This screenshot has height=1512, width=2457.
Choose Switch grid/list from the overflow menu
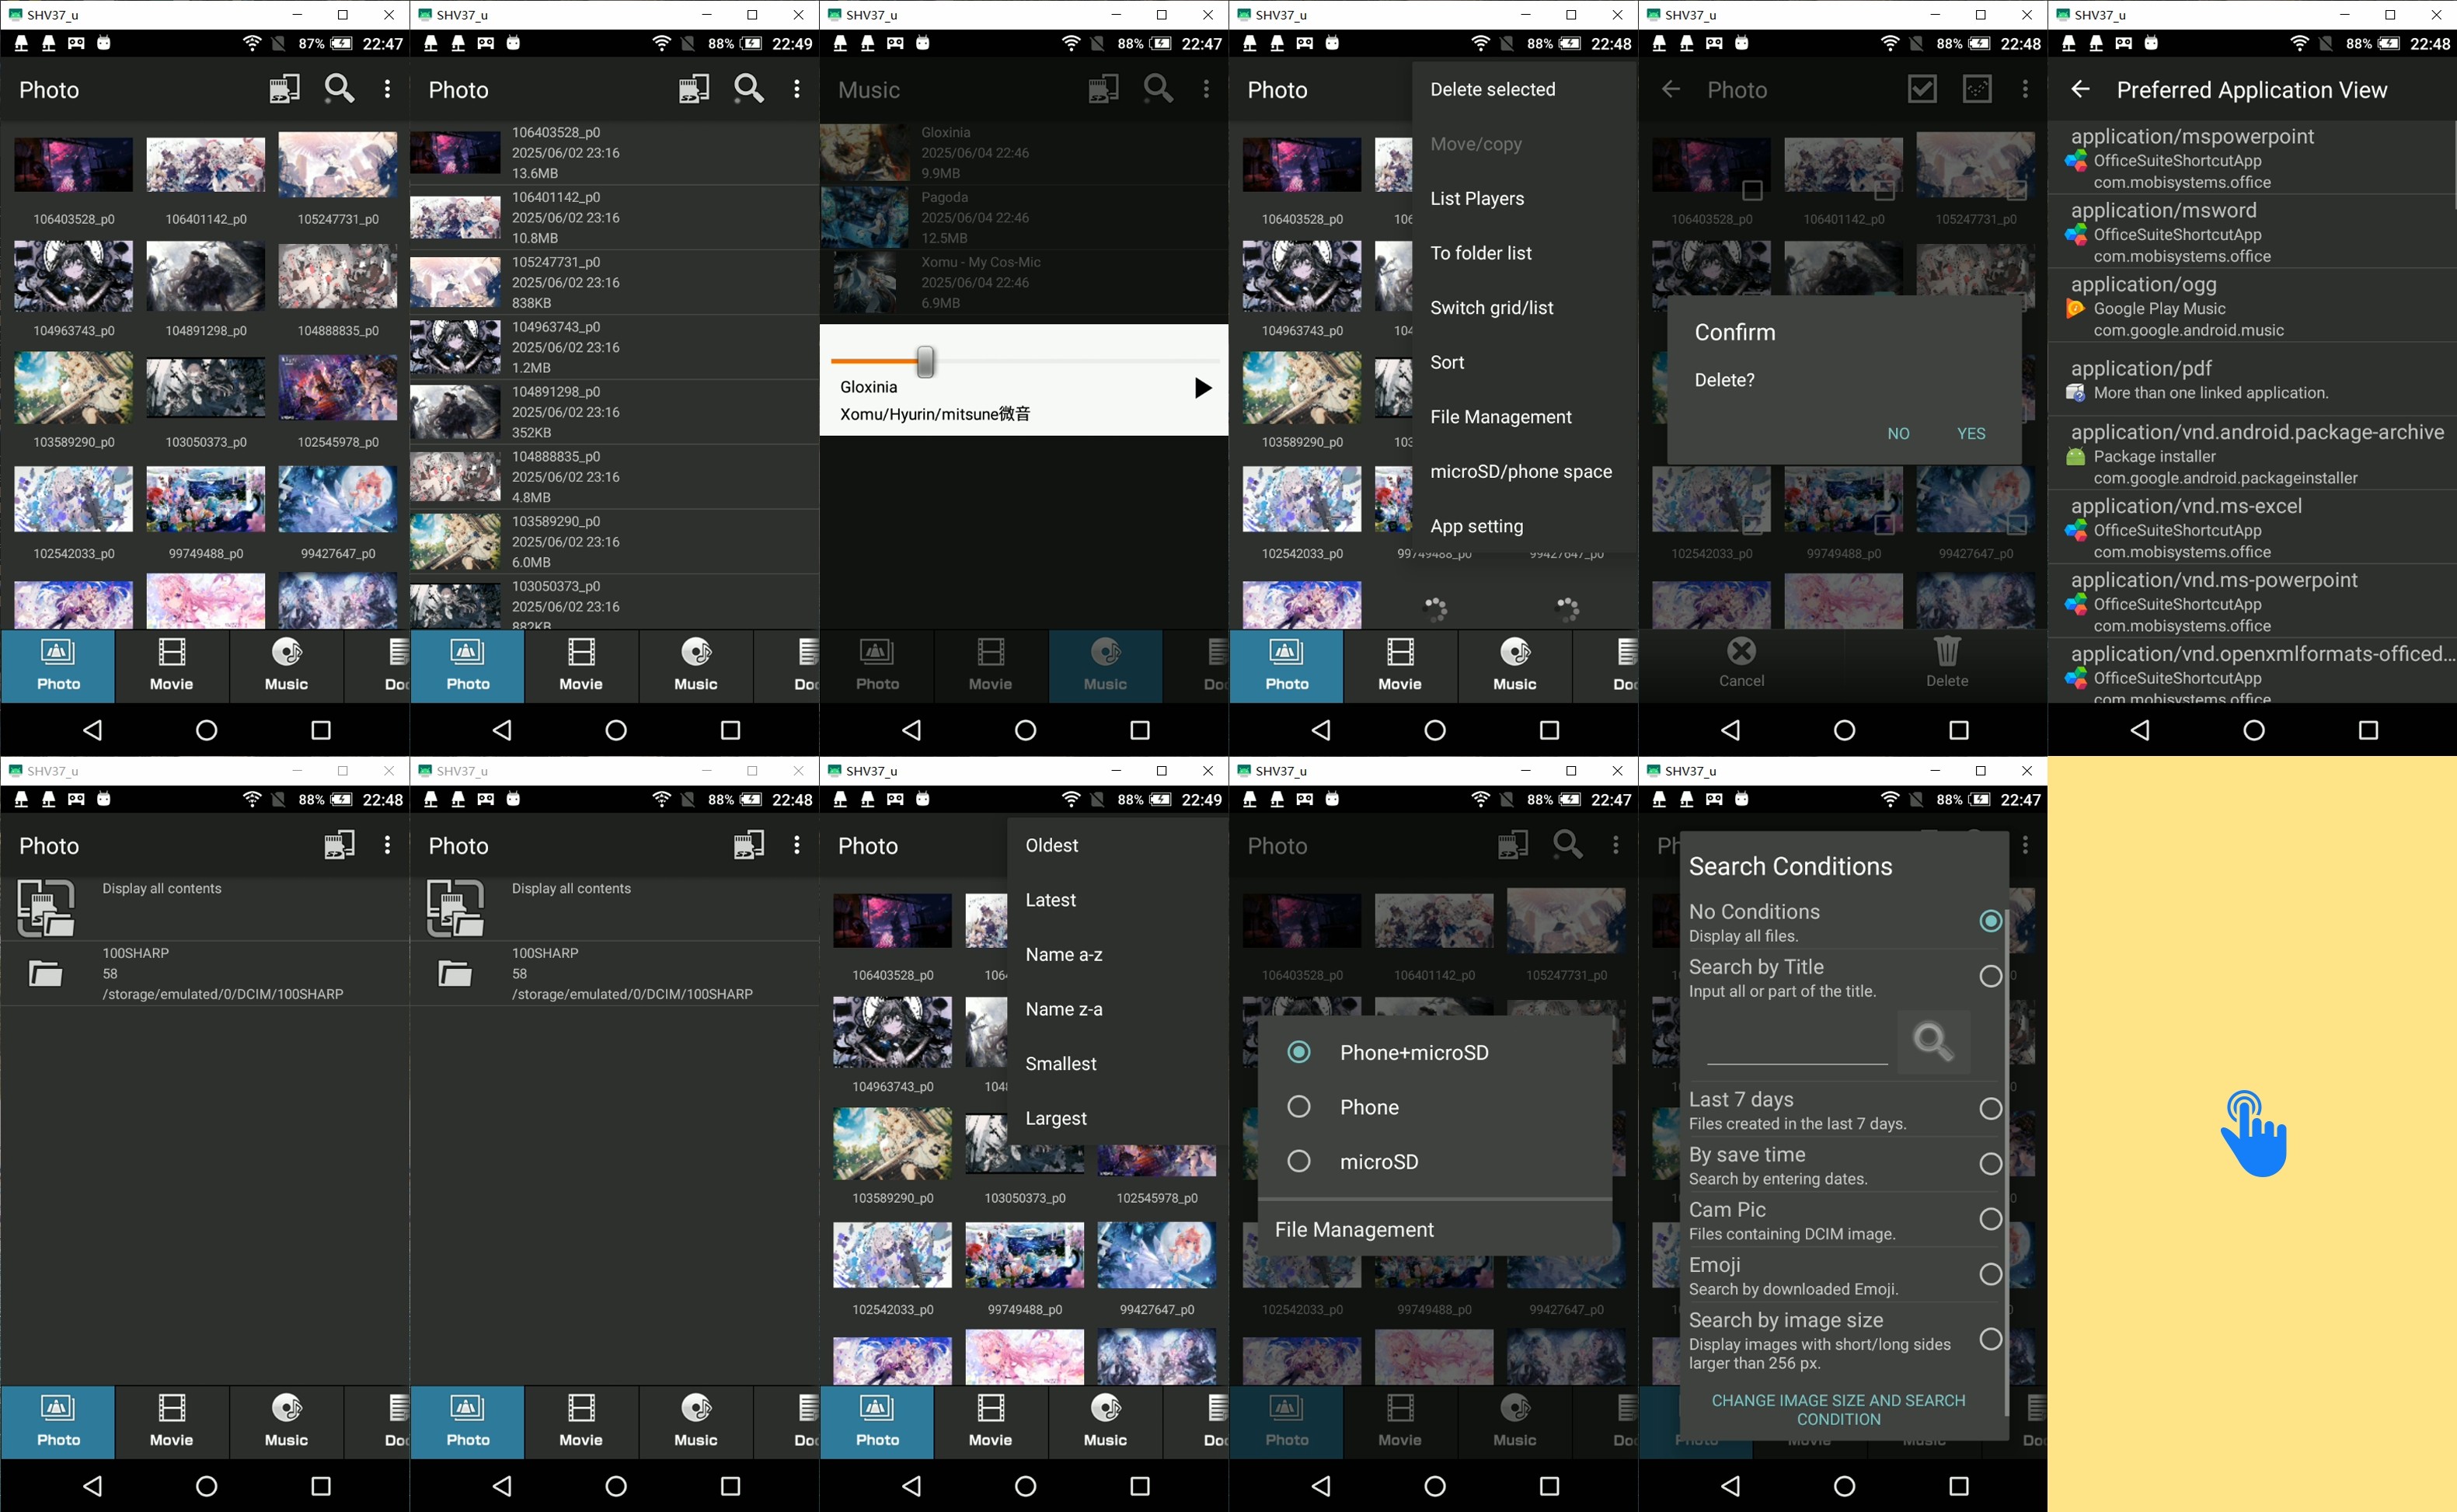click(x=1524, y=308)
